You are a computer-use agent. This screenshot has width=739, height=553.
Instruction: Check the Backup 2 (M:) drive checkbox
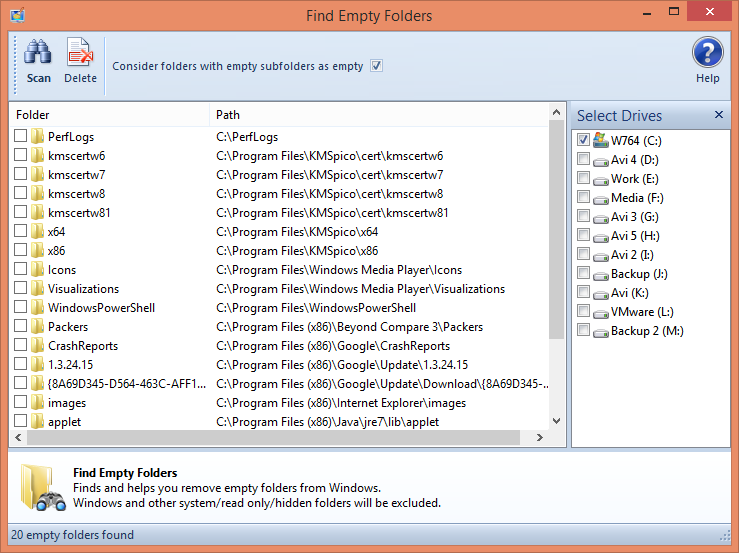(x=583, y=330)
